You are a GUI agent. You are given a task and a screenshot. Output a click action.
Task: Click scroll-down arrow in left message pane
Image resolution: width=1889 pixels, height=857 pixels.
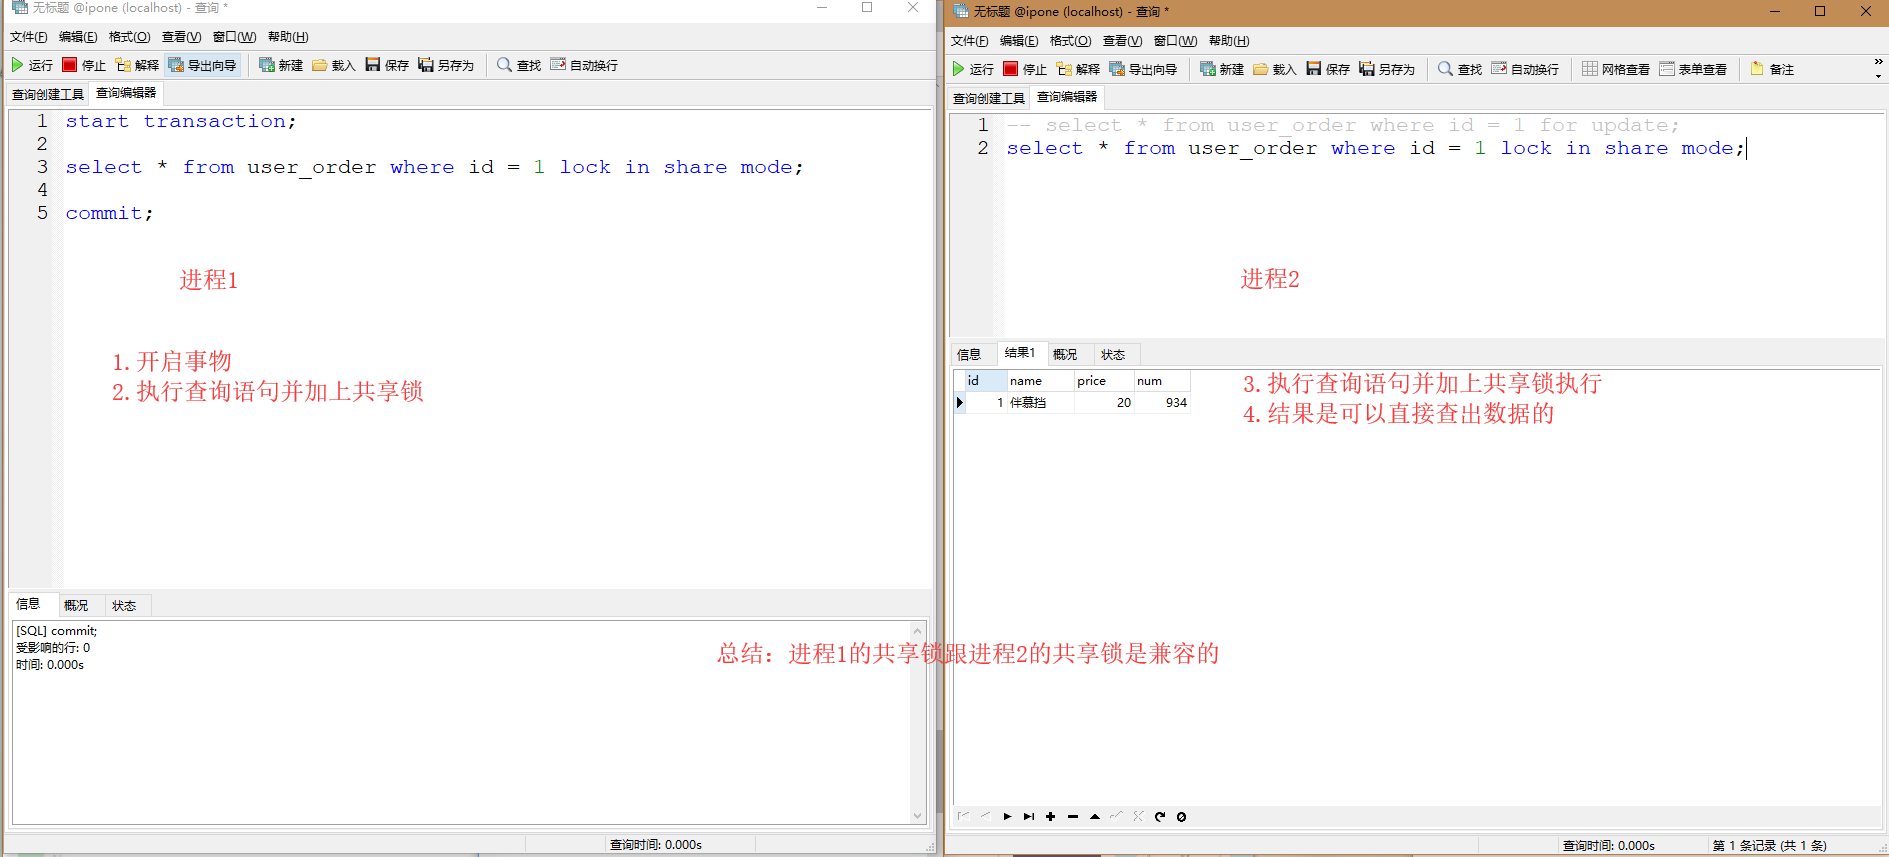coord(918,815)
